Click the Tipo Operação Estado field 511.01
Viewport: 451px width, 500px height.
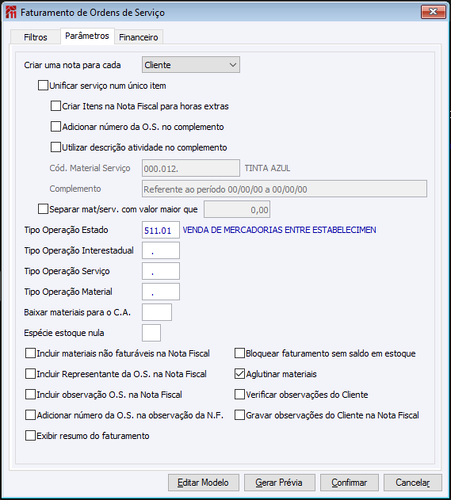(161, 230)
